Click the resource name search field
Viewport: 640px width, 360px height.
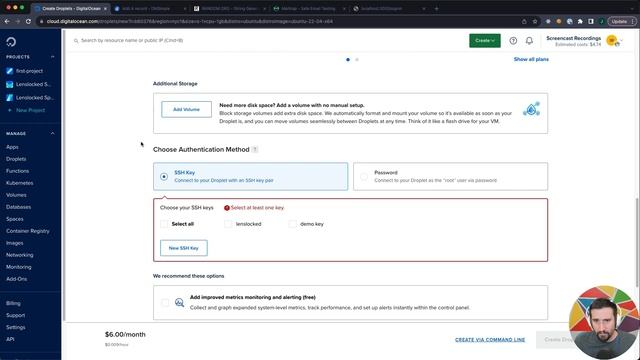coord(132,40)
